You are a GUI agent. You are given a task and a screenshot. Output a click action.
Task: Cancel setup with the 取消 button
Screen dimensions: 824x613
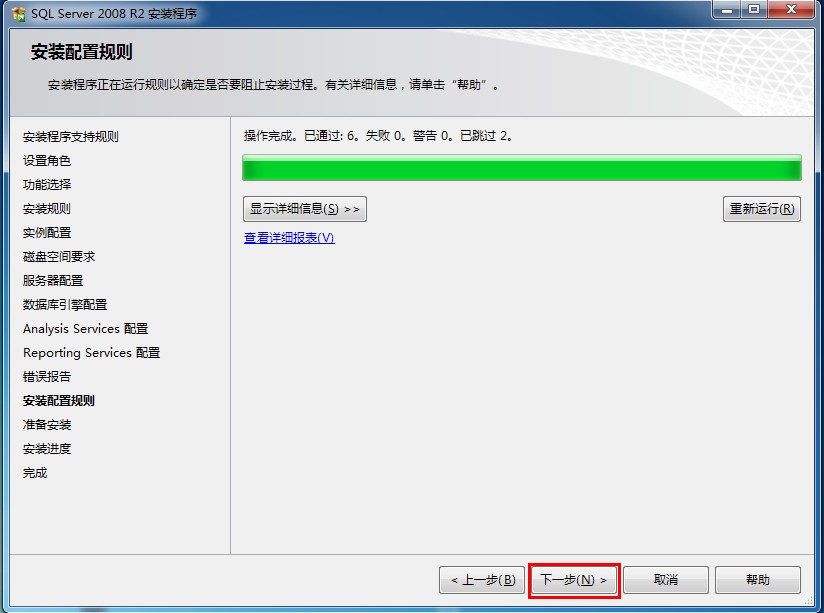coord(666,580)
